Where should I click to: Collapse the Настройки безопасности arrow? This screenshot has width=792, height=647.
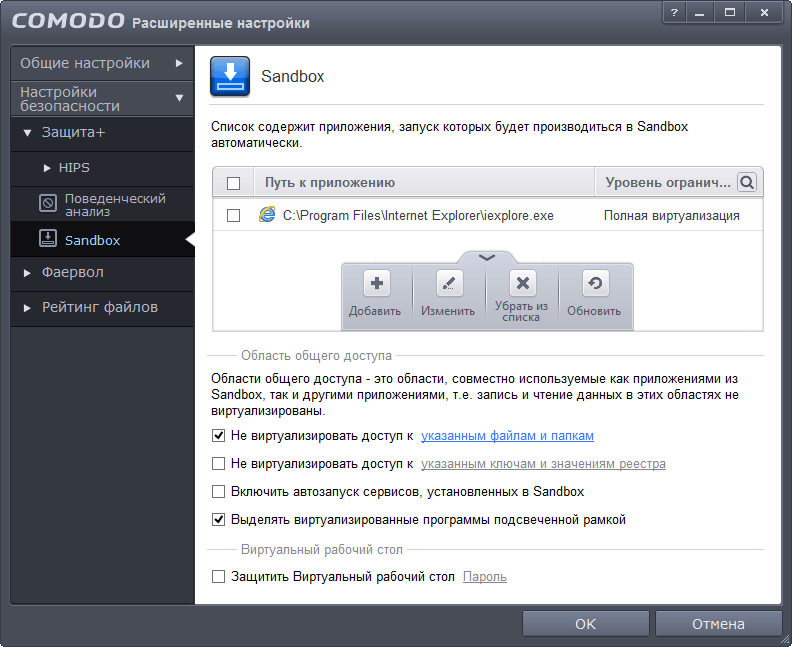coord(179,98)
